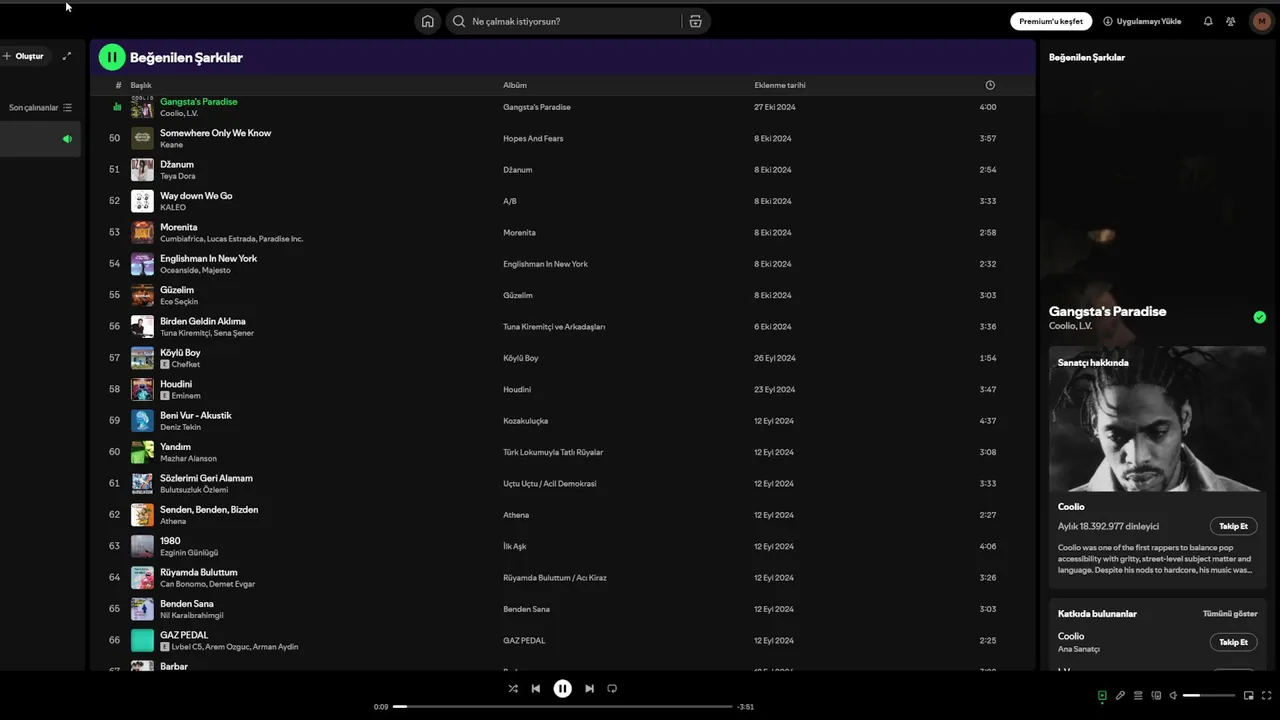Follow Coolio under Katkıda bulunanlar
This screenshot has width=1280, height=720.
(x=1233, y=642)
